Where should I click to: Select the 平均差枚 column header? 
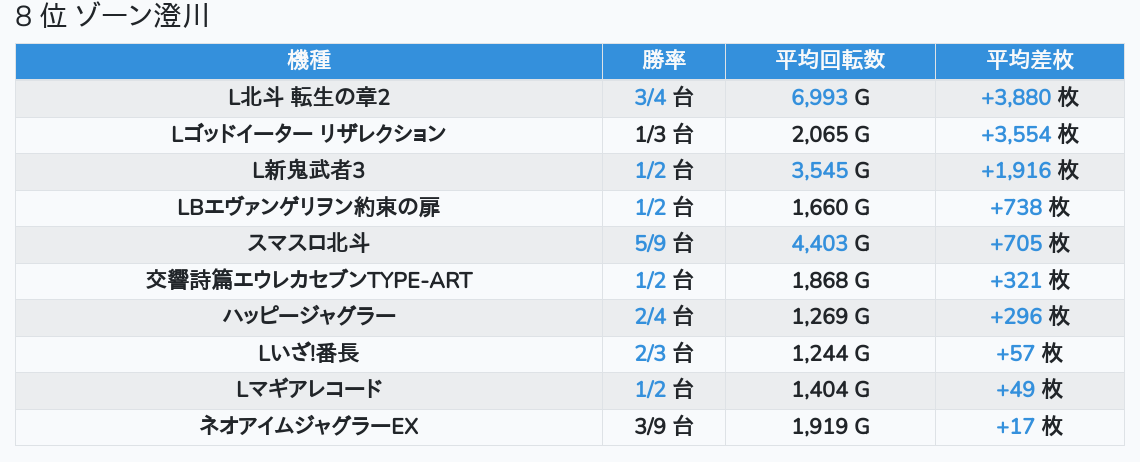(x=1030, y=60)
